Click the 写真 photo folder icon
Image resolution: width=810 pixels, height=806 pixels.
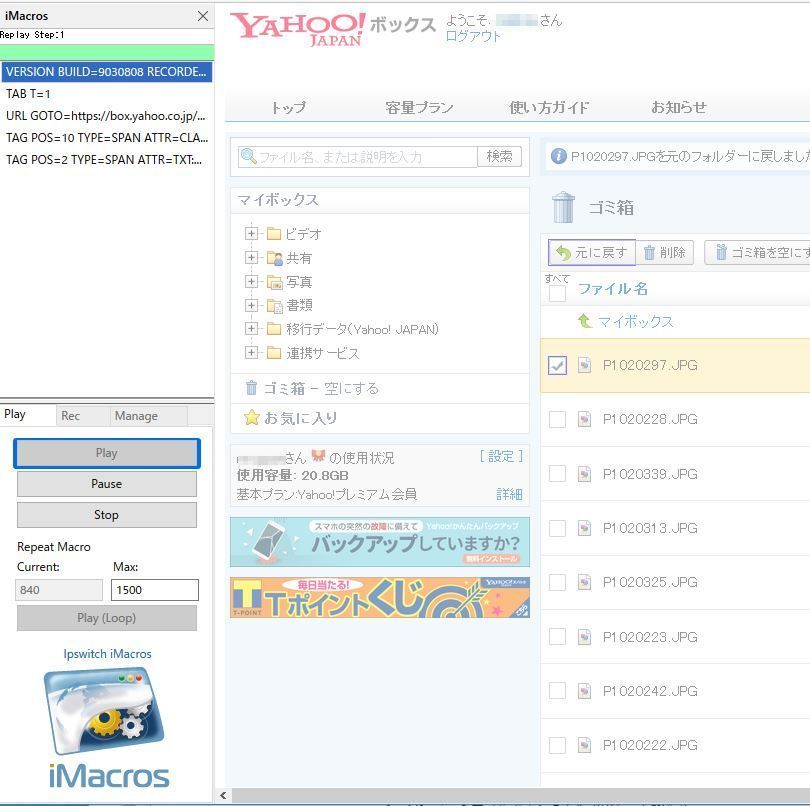[x=274, y=282]
